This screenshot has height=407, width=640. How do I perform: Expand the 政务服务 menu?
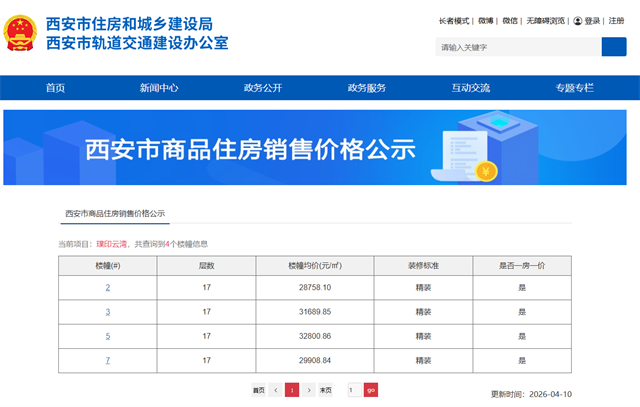(x=367, y=88)
